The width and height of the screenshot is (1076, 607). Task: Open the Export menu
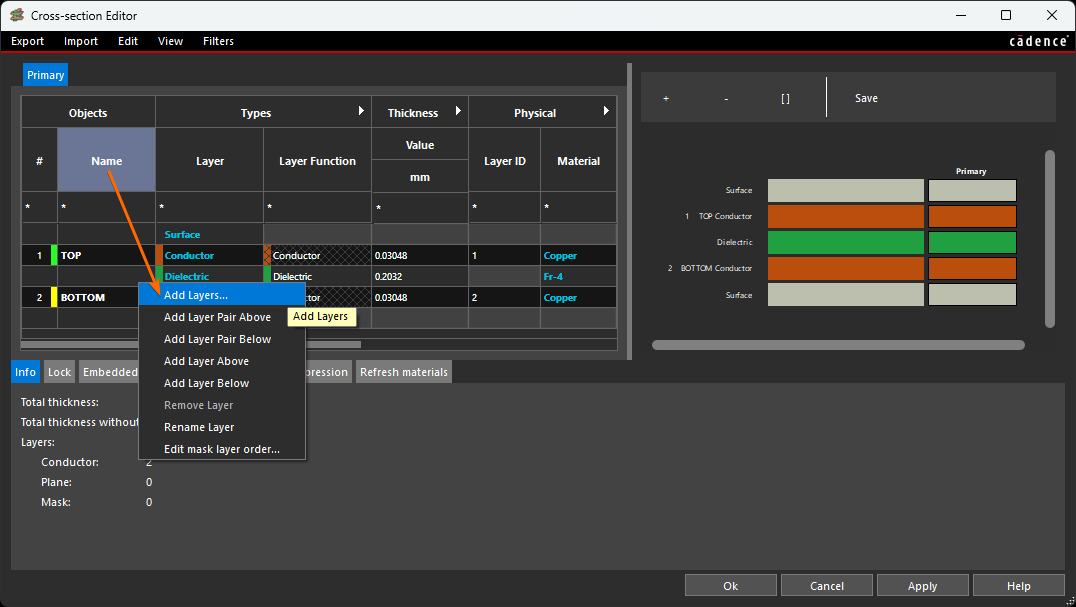pos(28,41)
